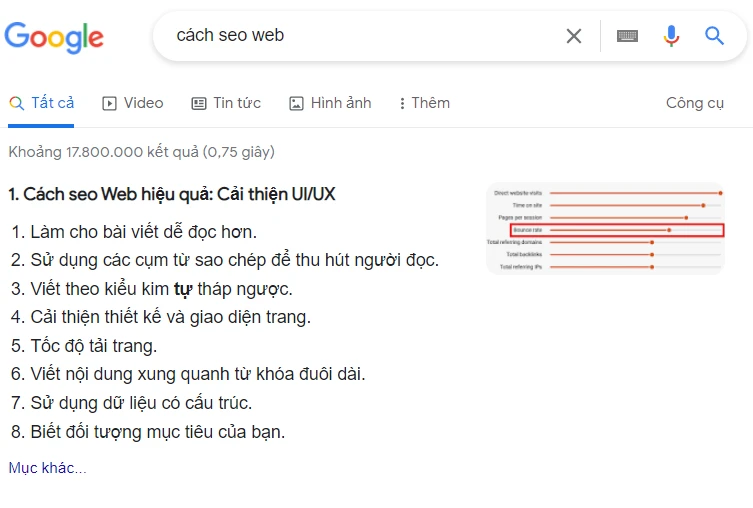The image size is (753, 508).
Task: Click the Hình ảnh picture icon
Action: click(x=296, y=103)
